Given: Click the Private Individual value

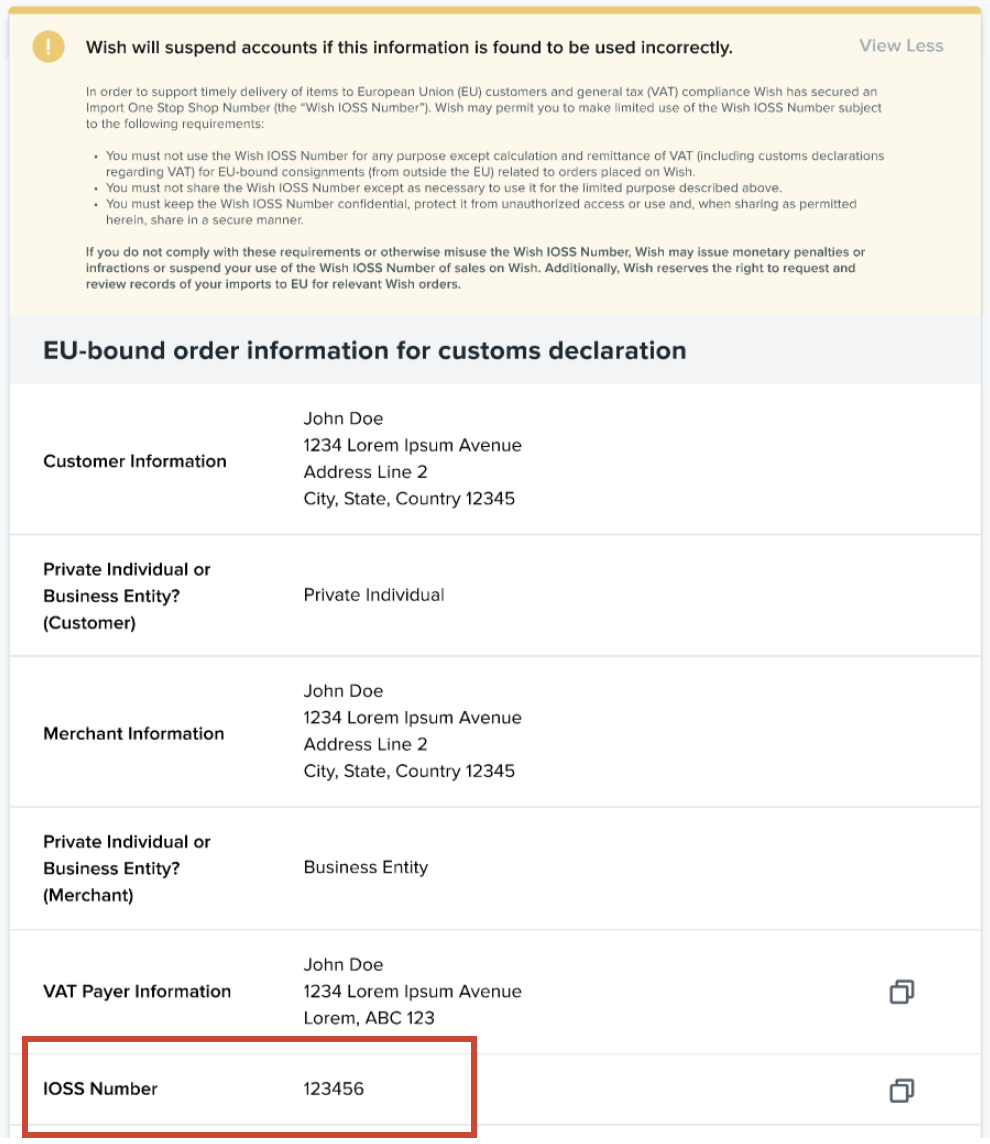Looking at the screenshot, I should click(x=374, y=595).
